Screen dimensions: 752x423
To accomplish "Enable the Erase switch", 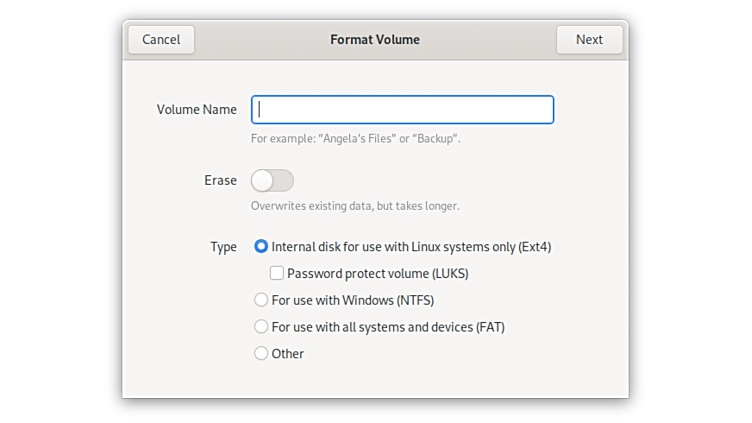I will point(272,180).
